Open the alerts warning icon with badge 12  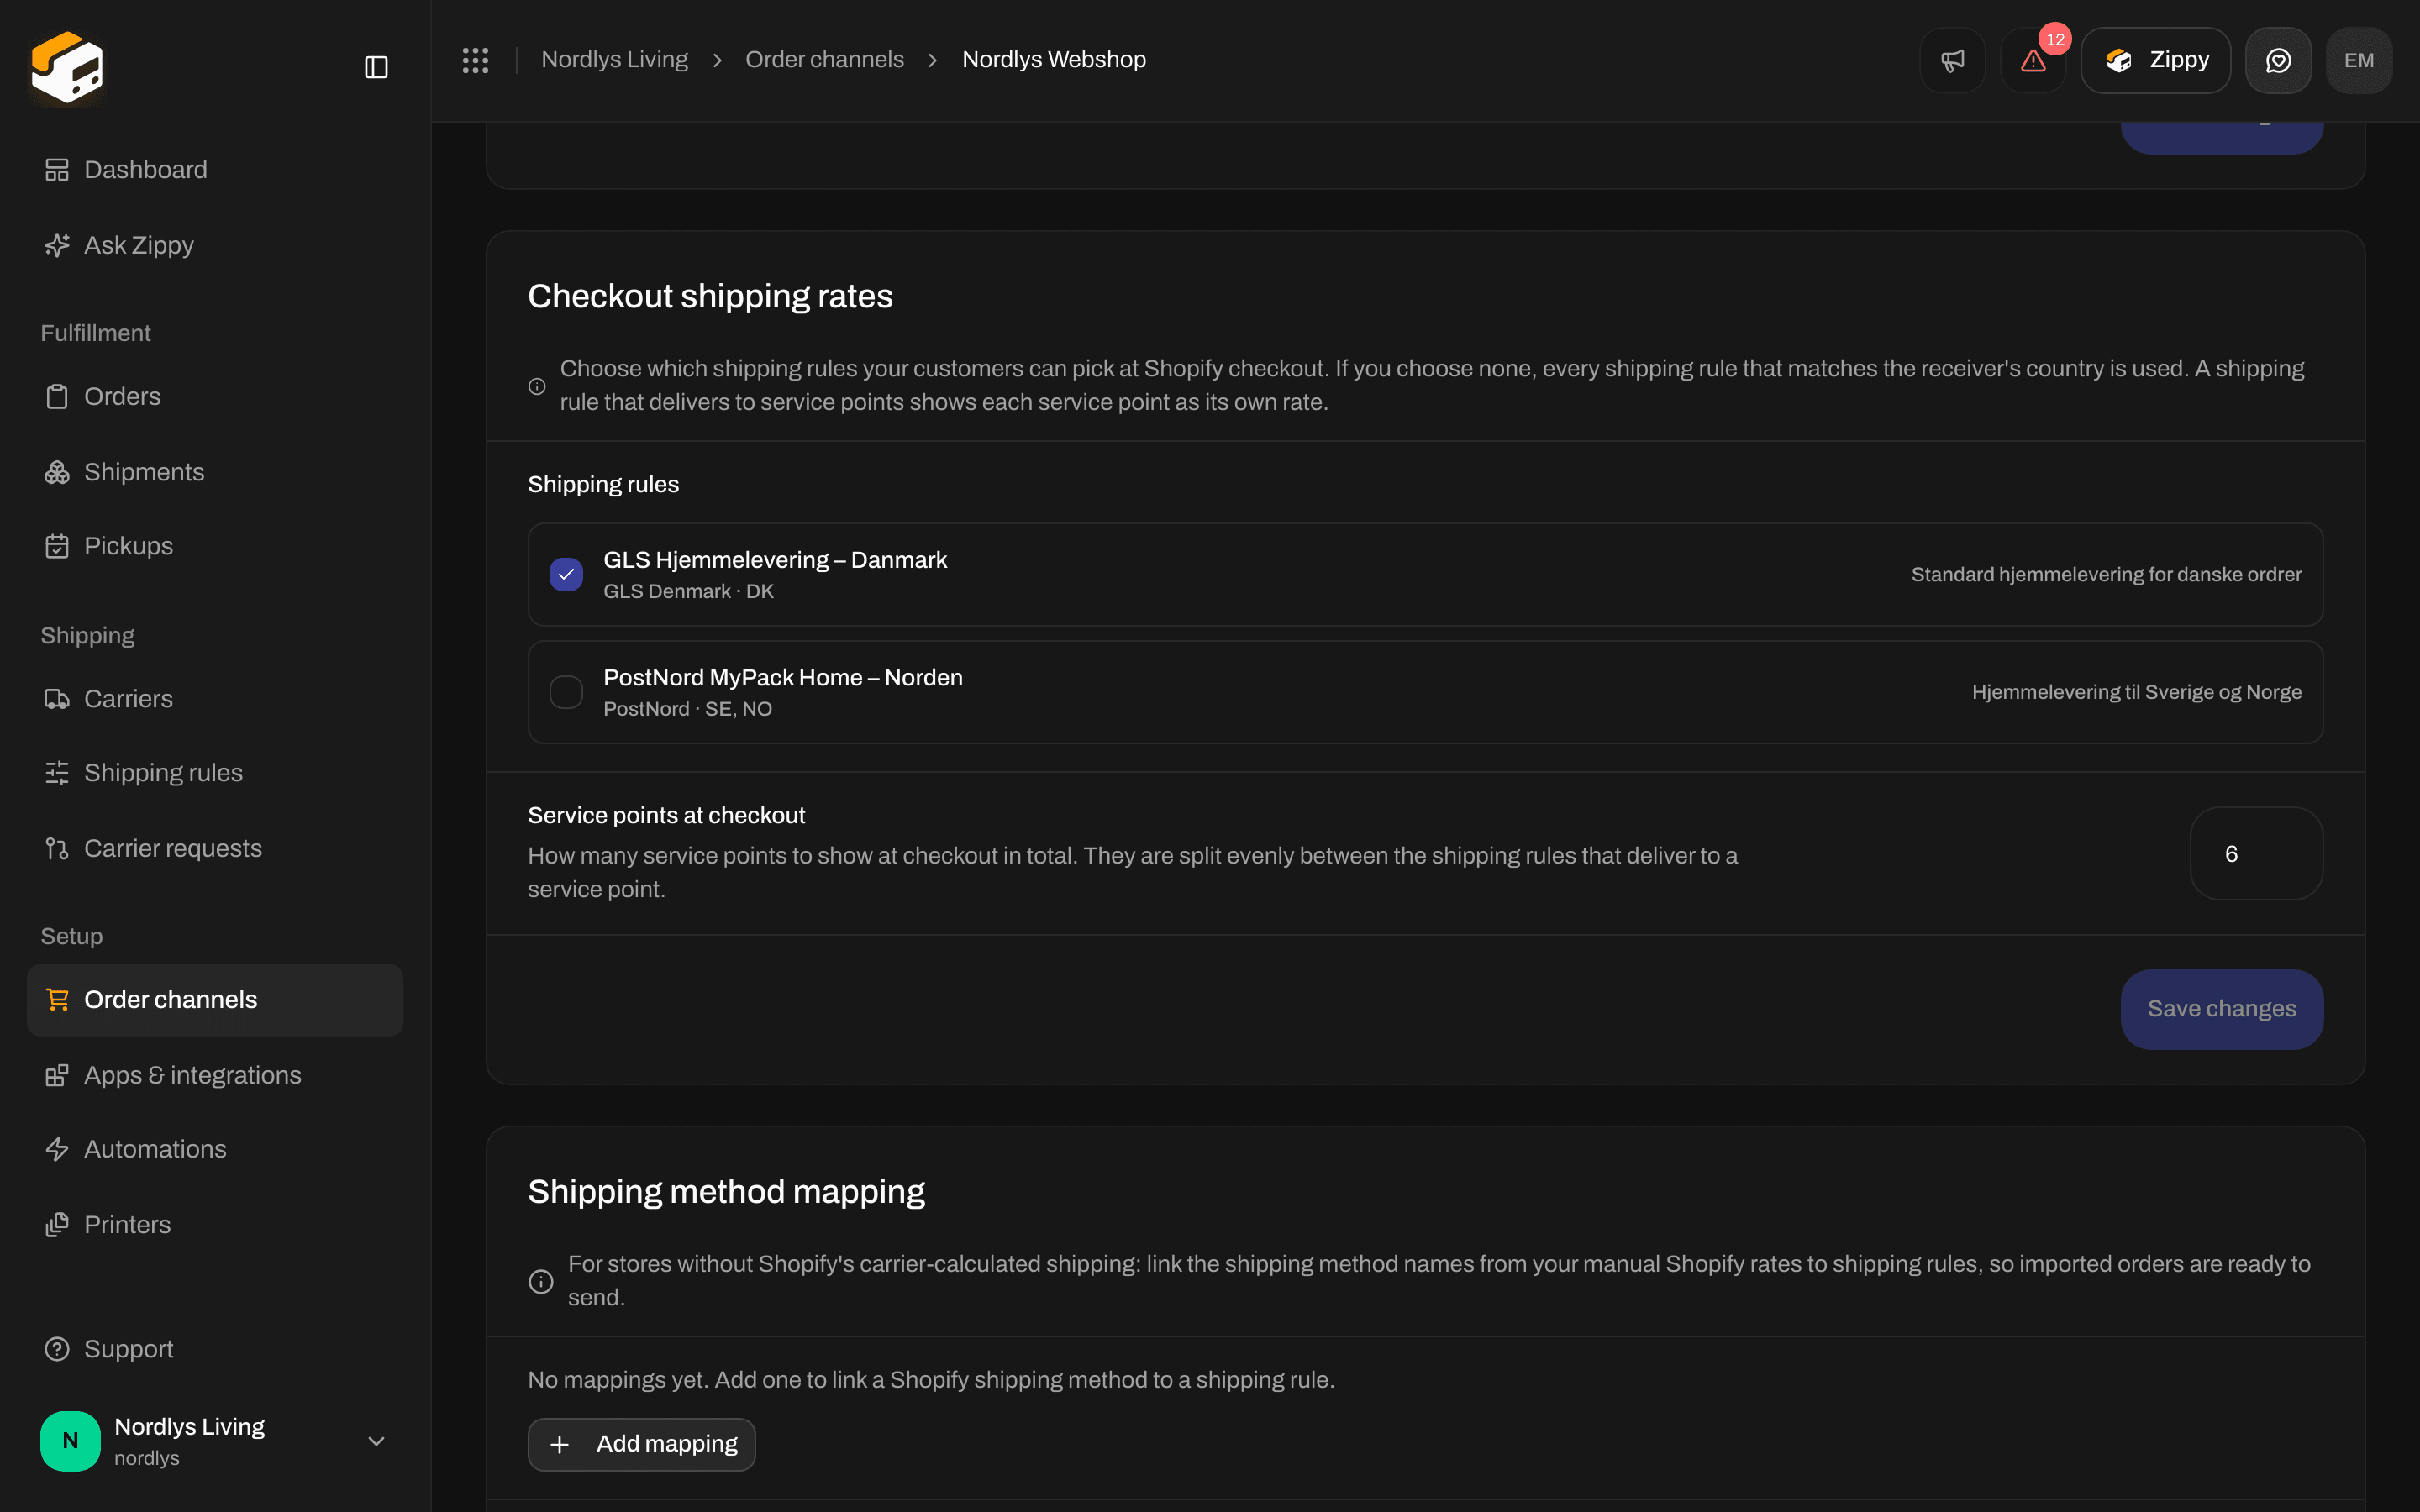click(x=2033, y=60)
